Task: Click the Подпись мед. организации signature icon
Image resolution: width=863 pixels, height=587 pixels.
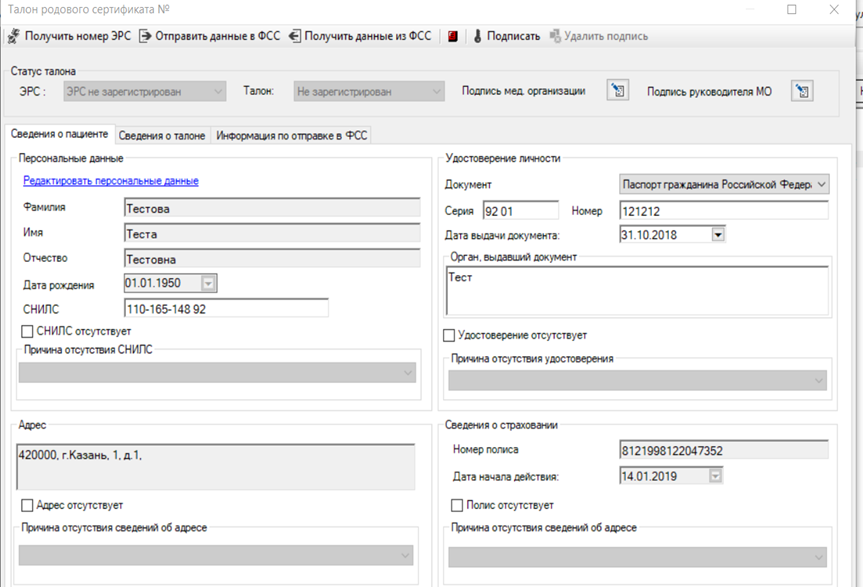Action: 618,90
